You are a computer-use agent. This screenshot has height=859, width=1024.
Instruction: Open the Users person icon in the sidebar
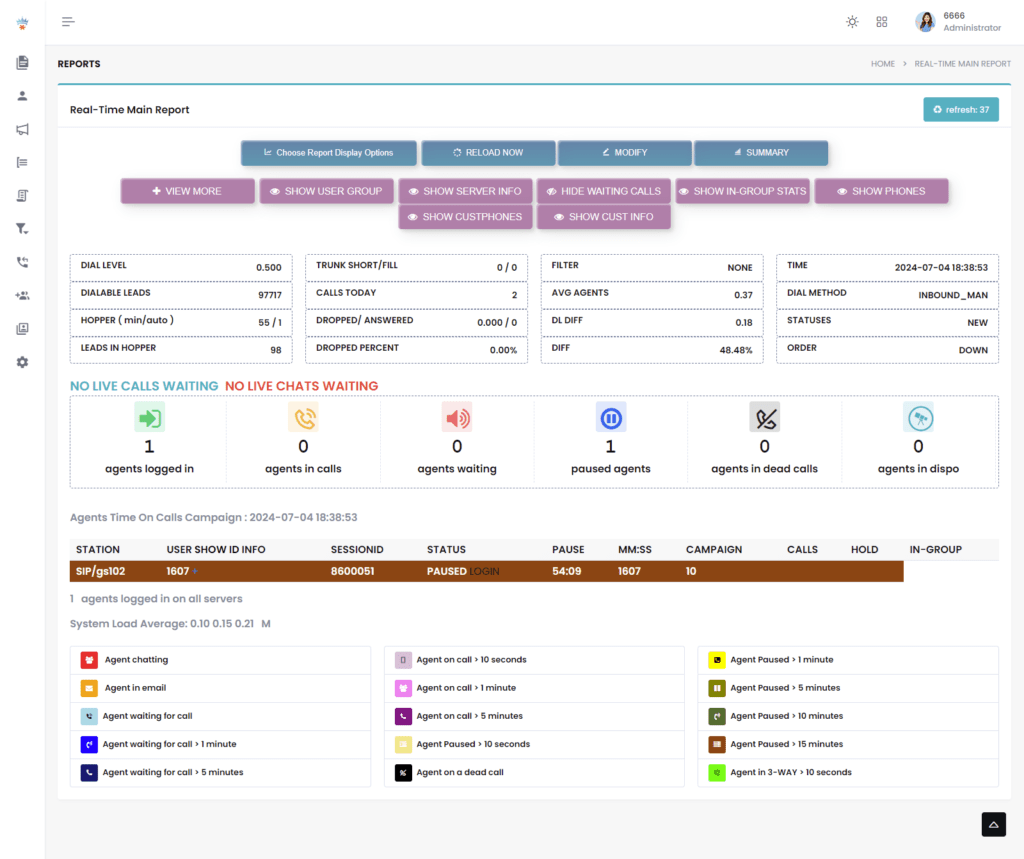(x=22, y=96)
